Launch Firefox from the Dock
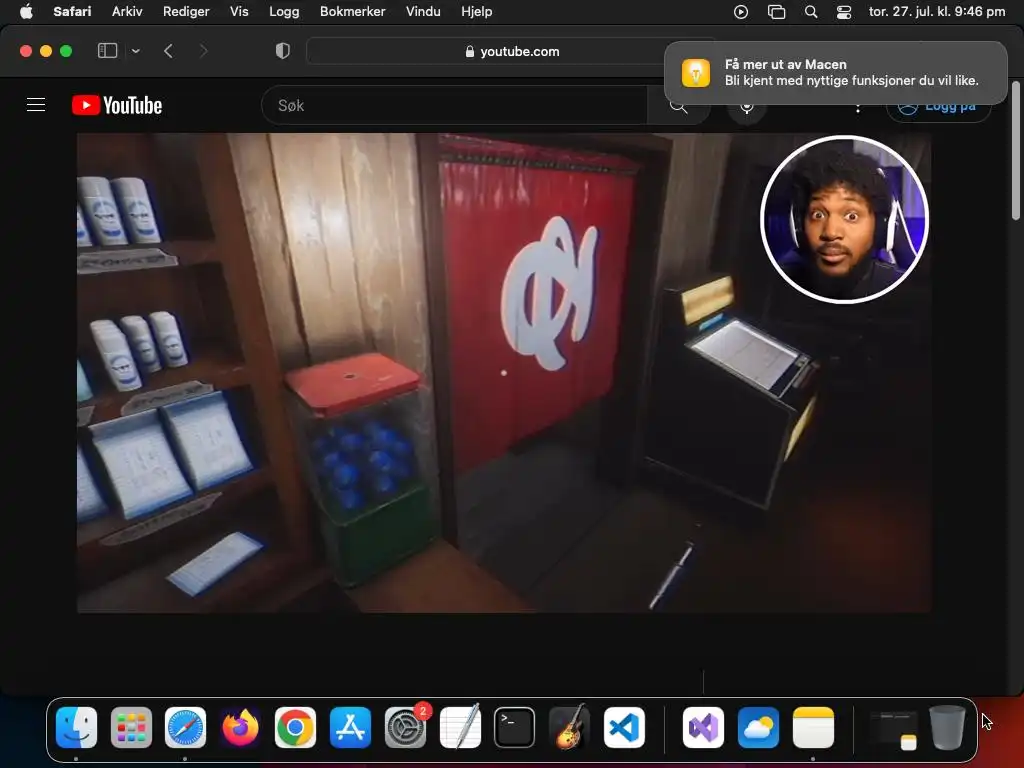Screen dimensions: 1024x768 pyautogui.click(x=240, y=728)
